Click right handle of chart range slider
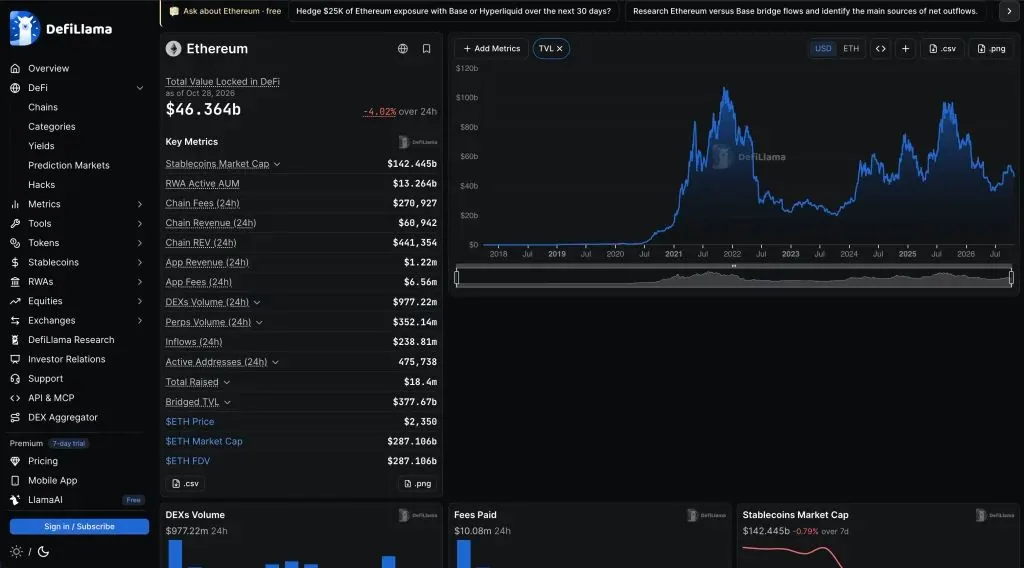The image size is (1024, 568). click(1011, 278)
